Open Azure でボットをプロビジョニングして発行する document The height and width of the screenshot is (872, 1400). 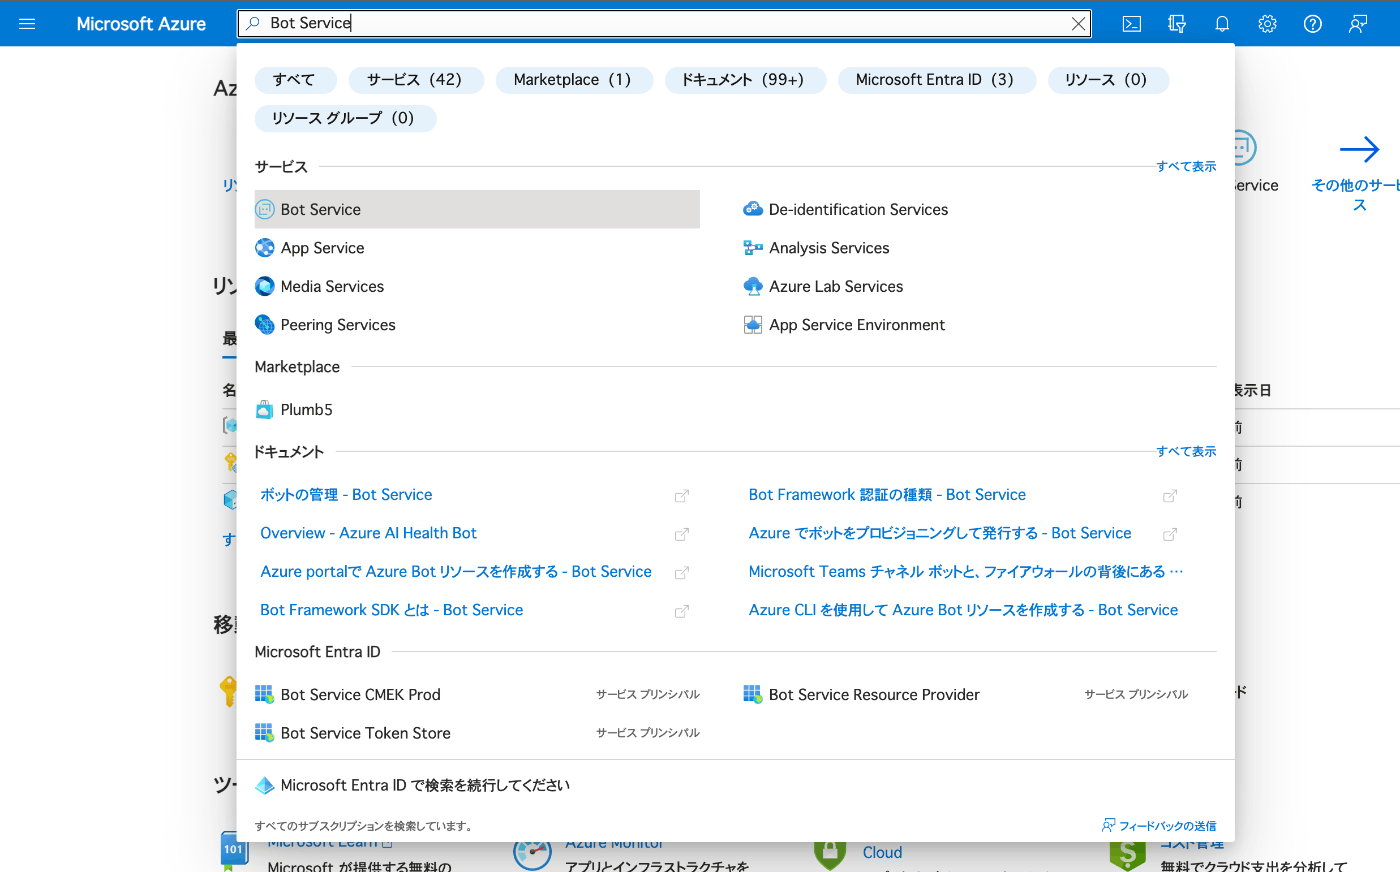point(940,533)
